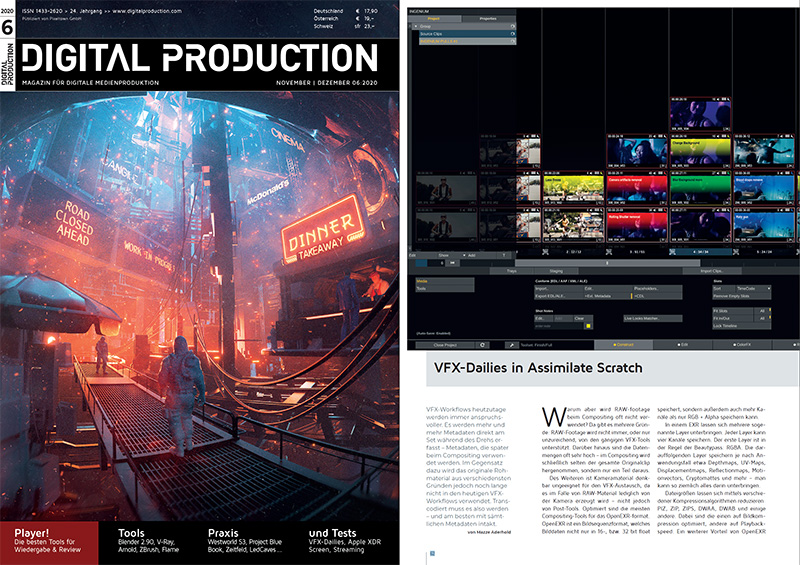The image size is (800, 565).
Task: Click the icon on the INGENIUM PULLS #1 row
Action: coord(513,41)
